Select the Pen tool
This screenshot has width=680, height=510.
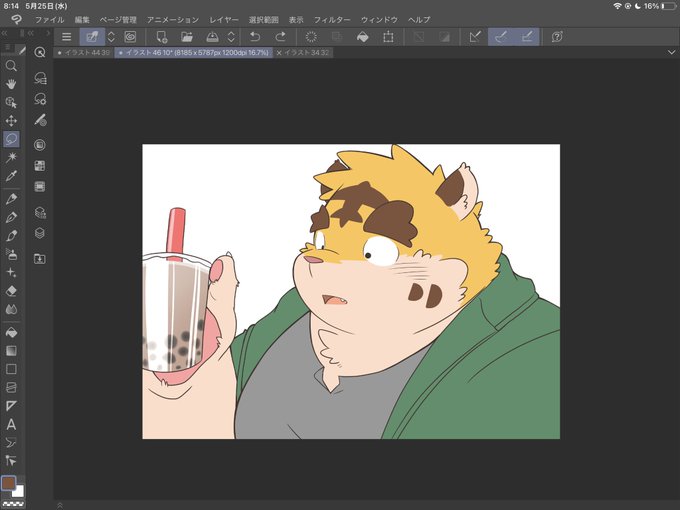[x=11, y=199]
